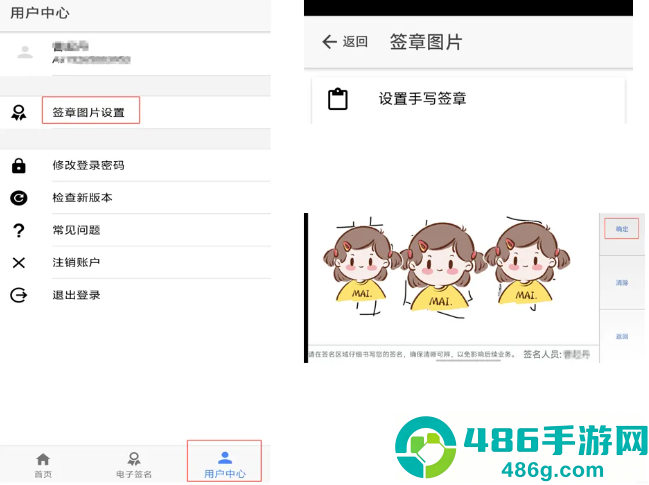Tap the back arrow beside 返回
The width and height of the screenshot is (649, 485).
[329, 42]
